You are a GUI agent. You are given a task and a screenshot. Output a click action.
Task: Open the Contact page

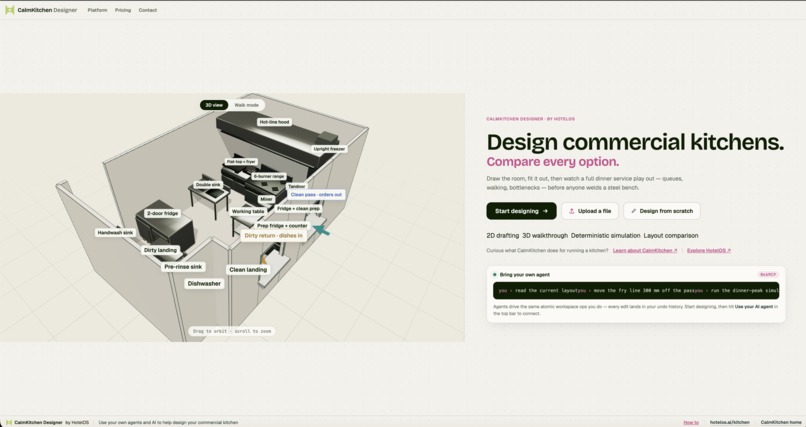point(148,10)
